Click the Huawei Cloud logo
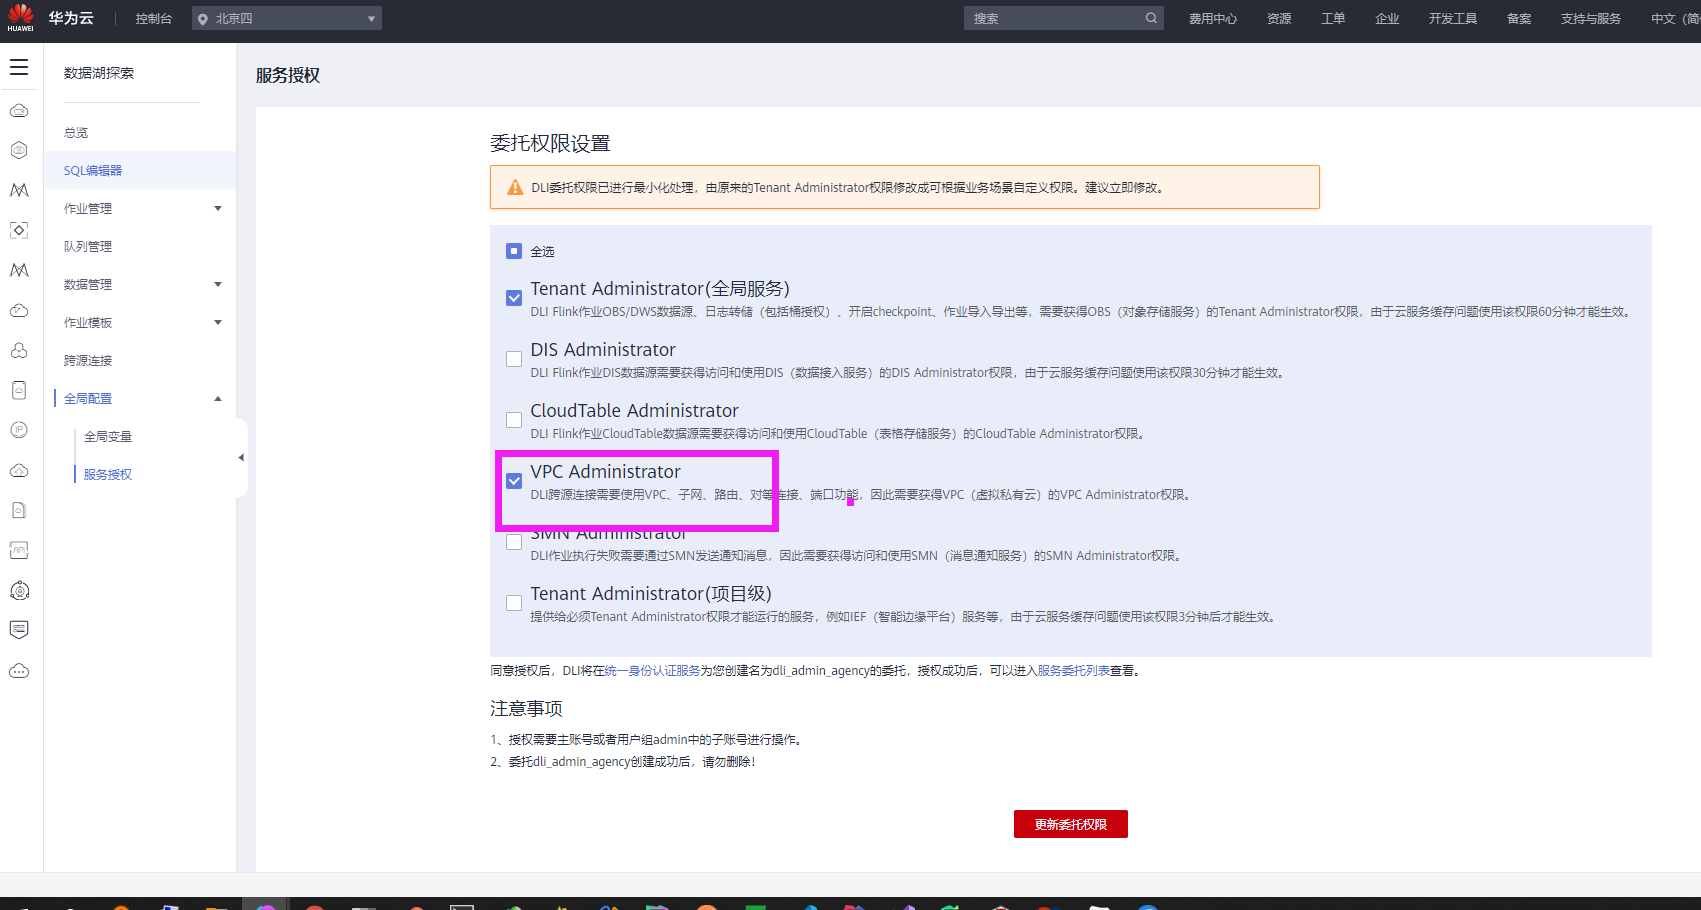This screenshot has height=910, width=1701. click(21, 18)
